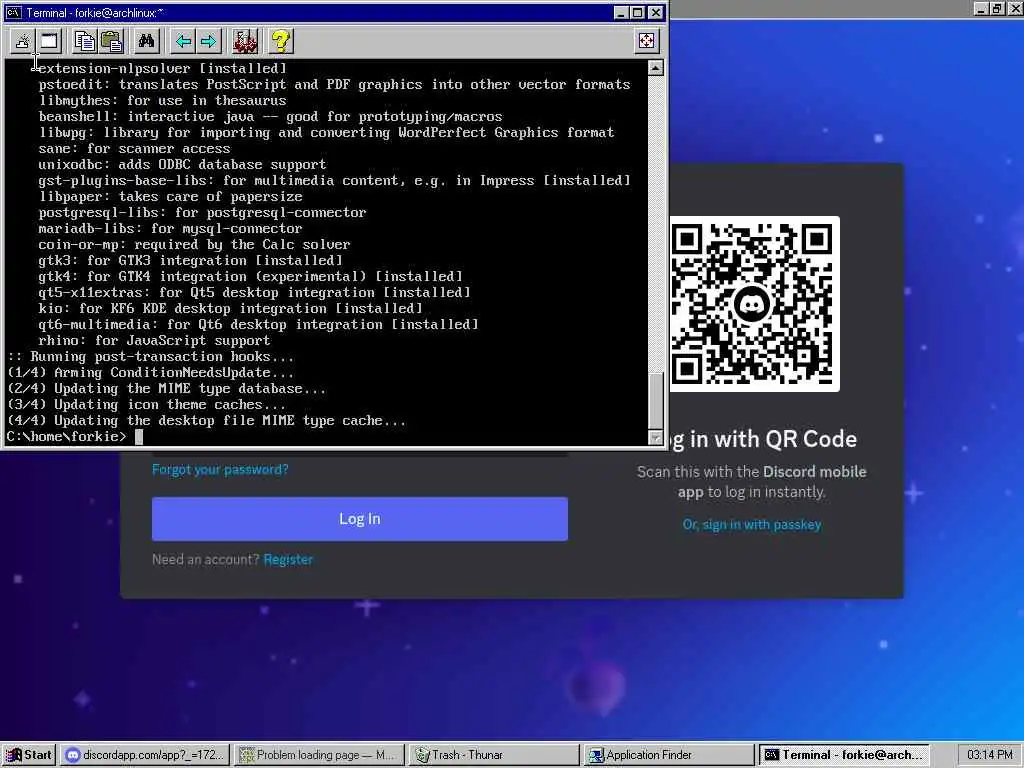Click the paste clipboard icon in Terminal toolbar
The height and width of the screenshot is (768, 1024).
[x=112, y=41]
